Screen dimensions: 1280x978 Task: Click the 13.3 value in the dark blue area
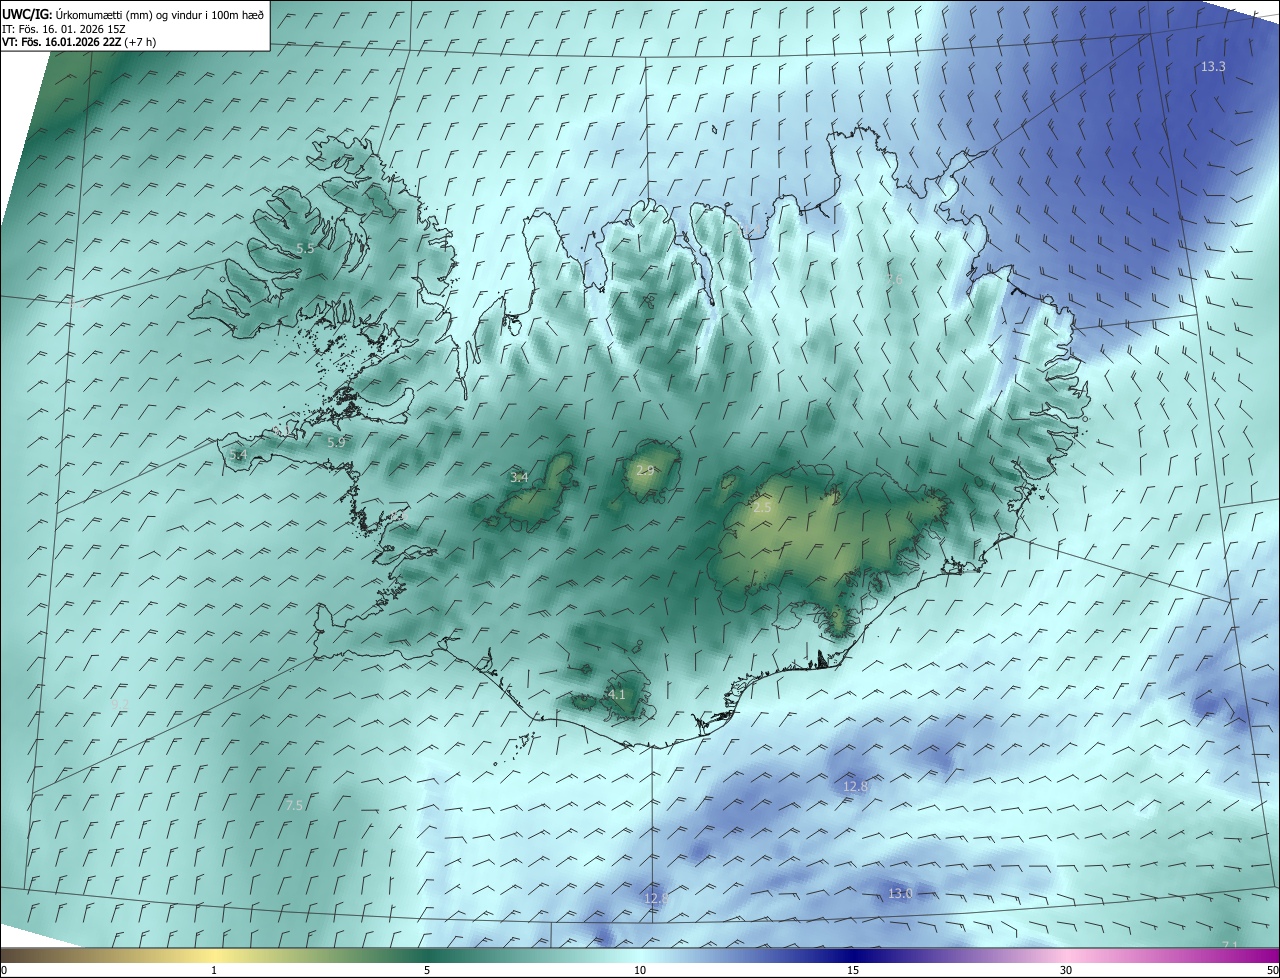pos(1213,66)
